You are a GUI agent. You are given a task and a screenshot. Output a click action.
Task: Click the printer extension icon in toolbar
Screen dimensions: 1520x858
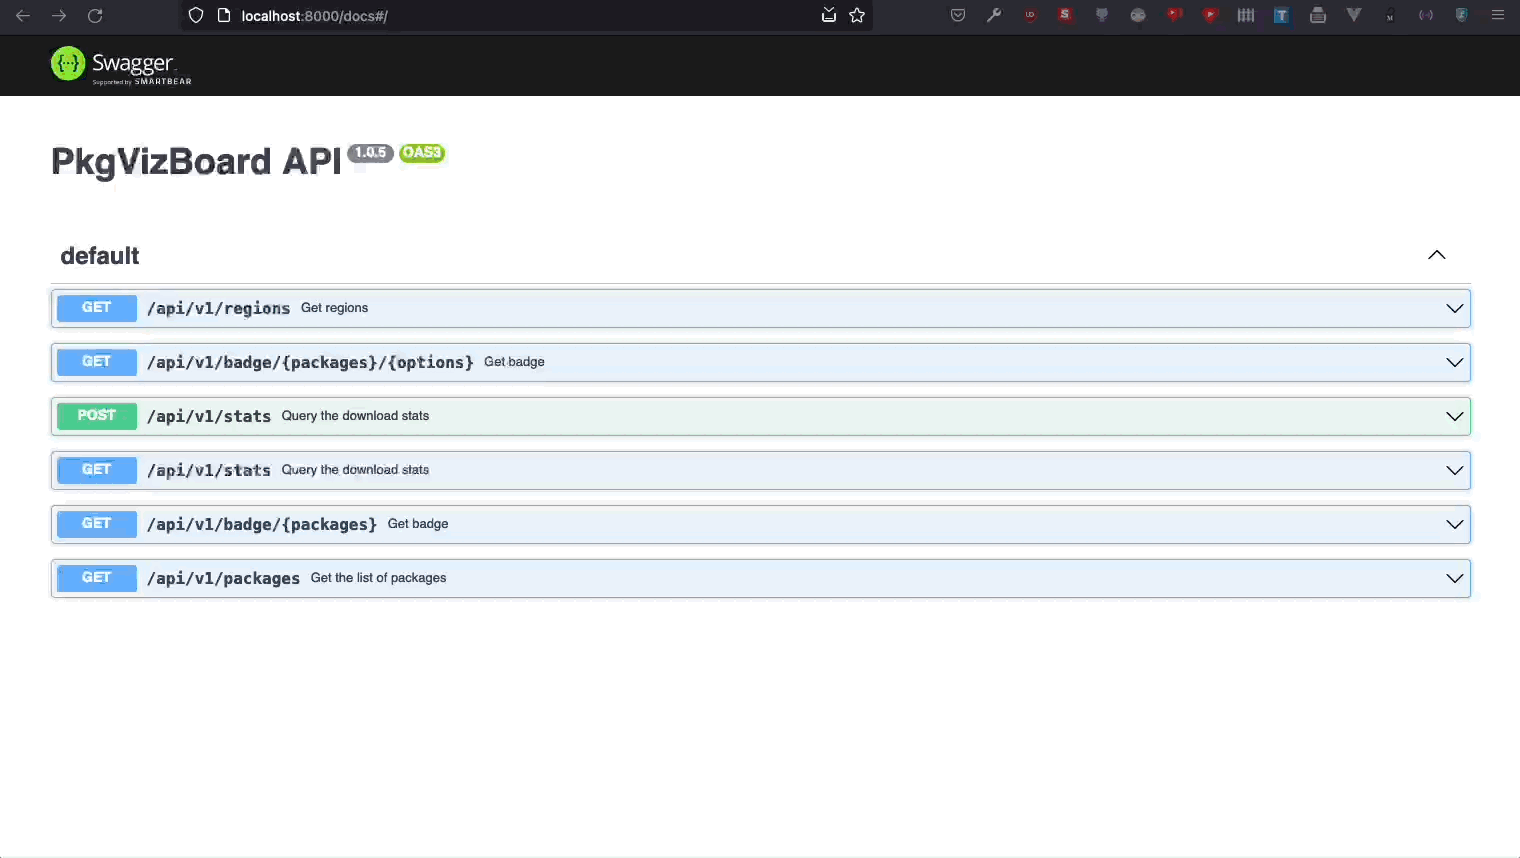[x=1318, y=16]
